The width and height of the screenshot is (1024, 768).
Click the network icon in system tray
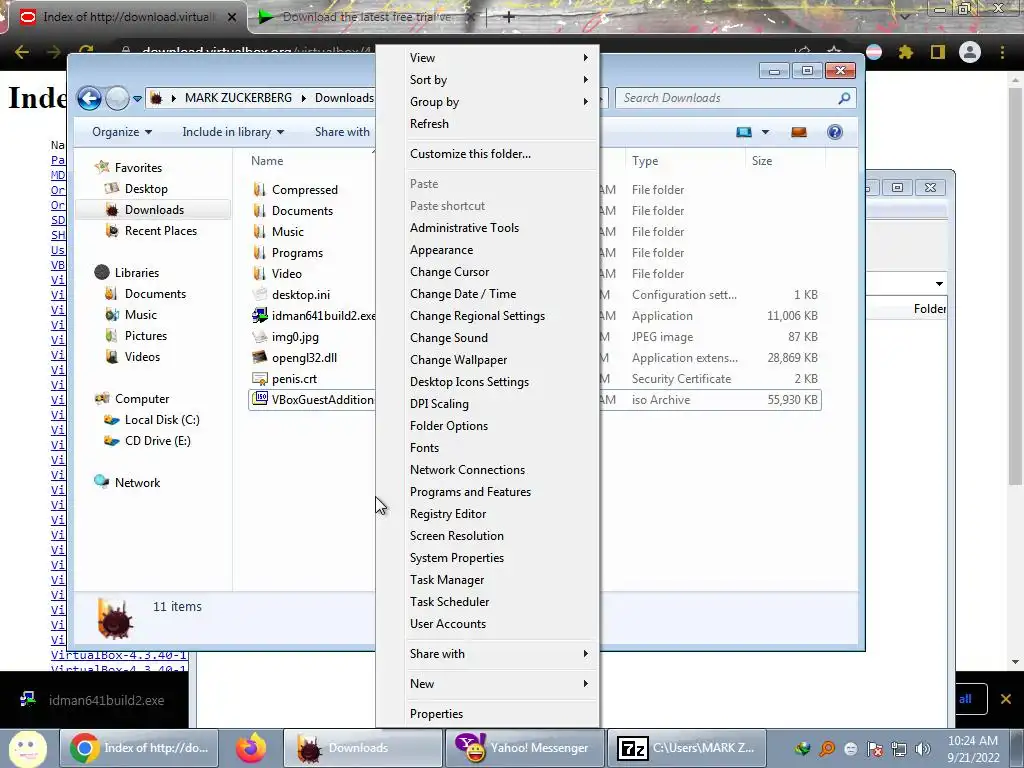click(899, 749)
